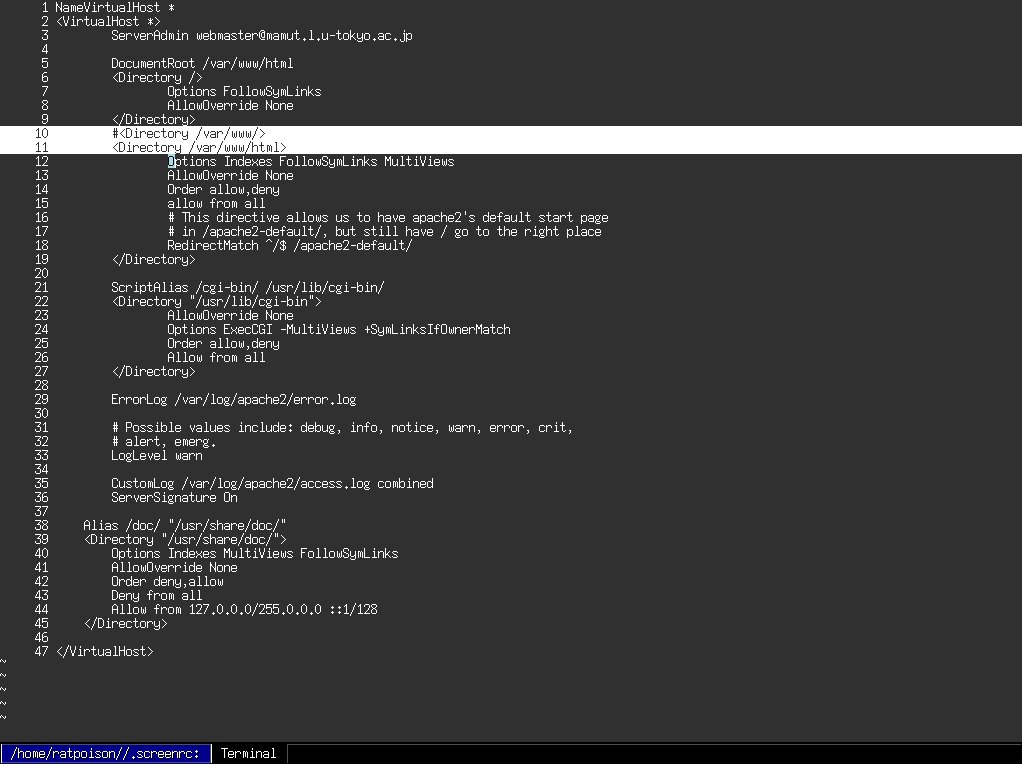1022x764 pixels.
Task: Place cursor on Options ExecCGI -MultiViews line
Action: point(338,329)
